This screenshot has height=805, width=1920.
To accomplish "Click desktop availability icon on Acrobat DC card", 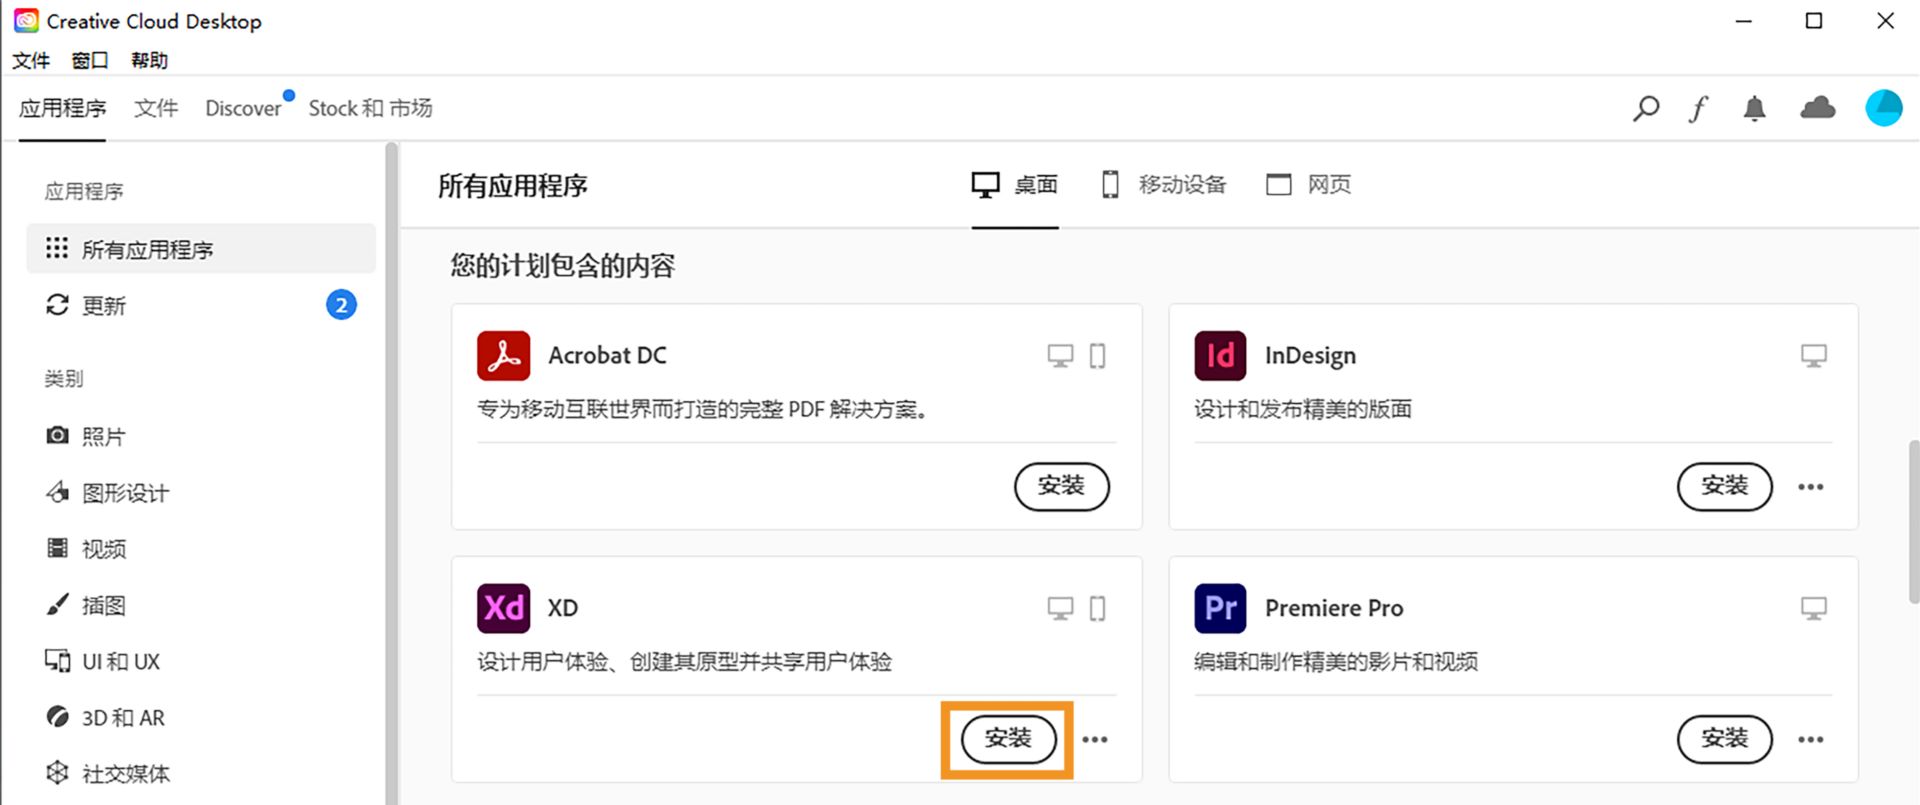I will (1060, 356).
